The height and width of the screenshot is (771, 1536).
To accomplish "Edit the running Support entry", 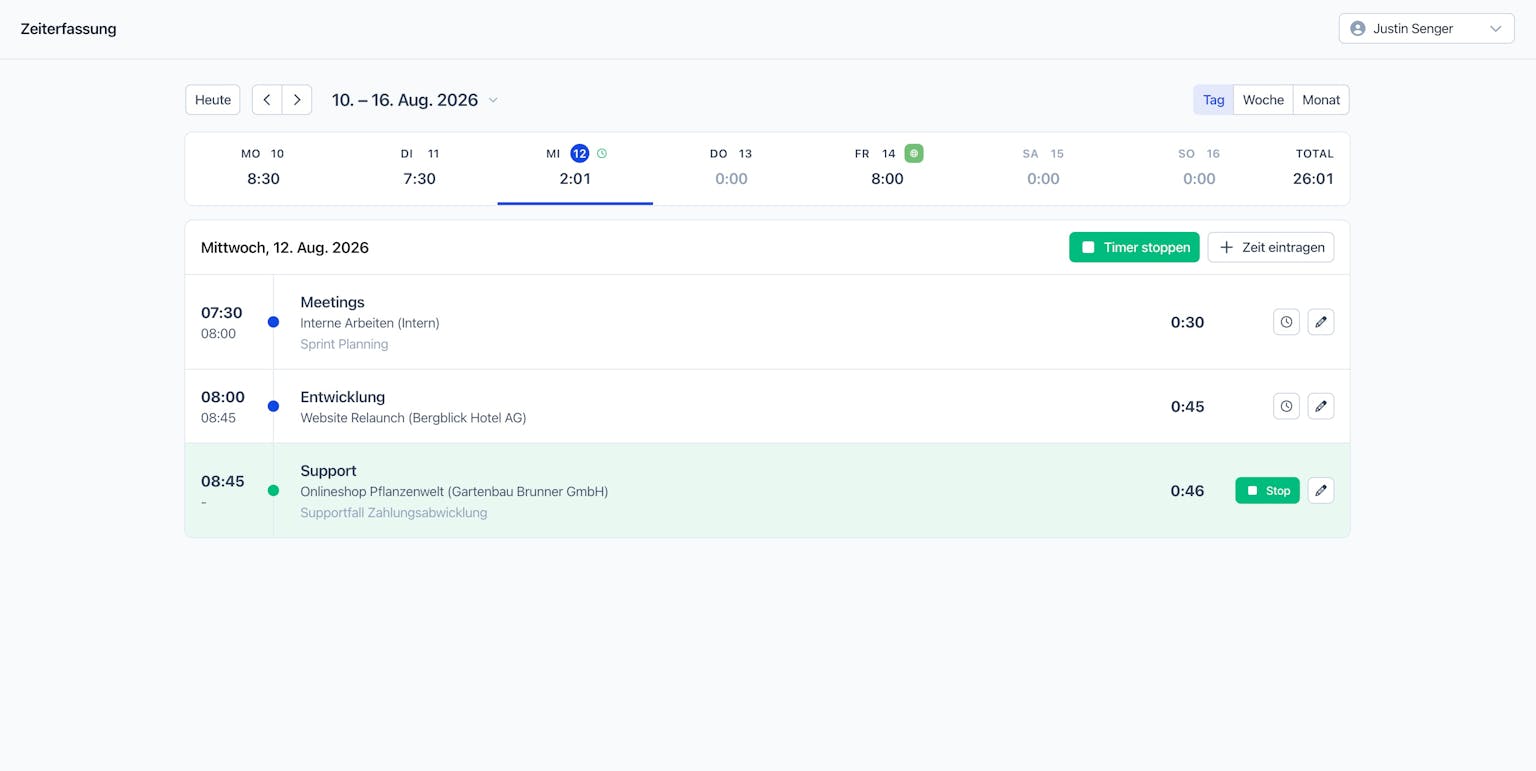I will coord(1321,490).
